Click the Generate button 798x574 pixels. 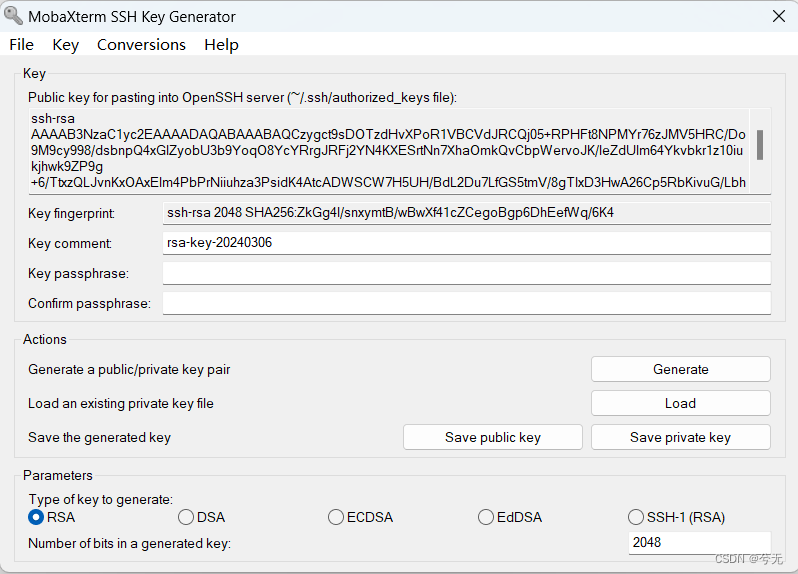point(680,369)
